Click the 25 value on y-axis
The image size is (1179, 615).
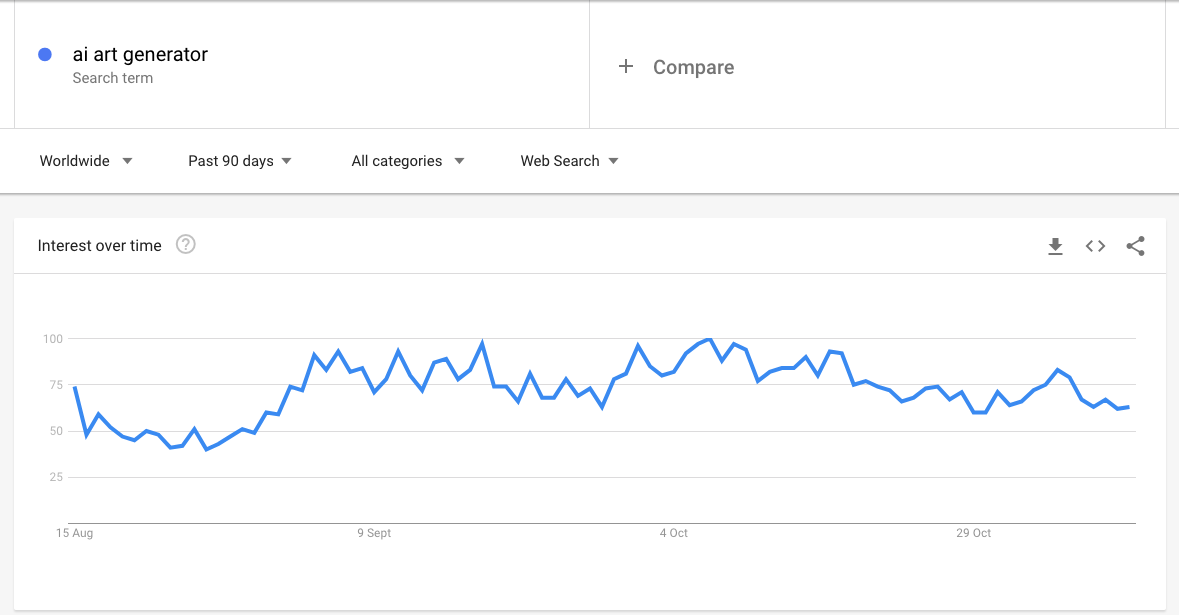[x=55, y=477]
